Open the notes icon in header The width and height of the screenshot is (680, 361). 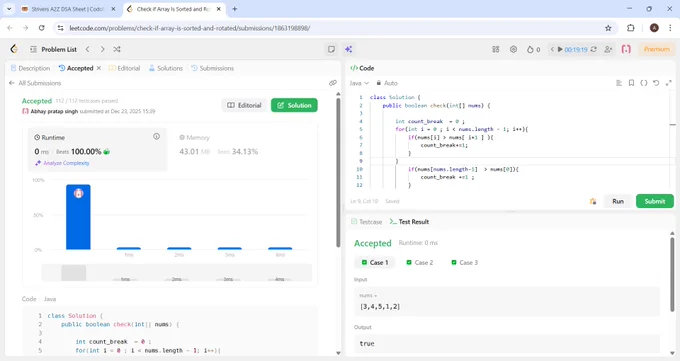(x=331, y=49)
